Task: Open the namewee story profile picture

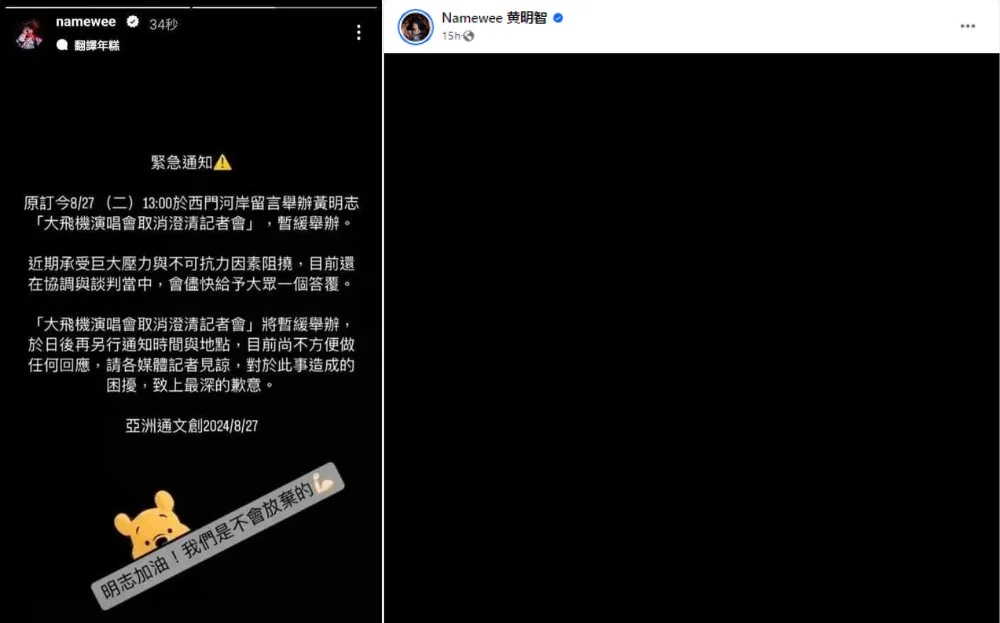Action: (x=29, y=33)
